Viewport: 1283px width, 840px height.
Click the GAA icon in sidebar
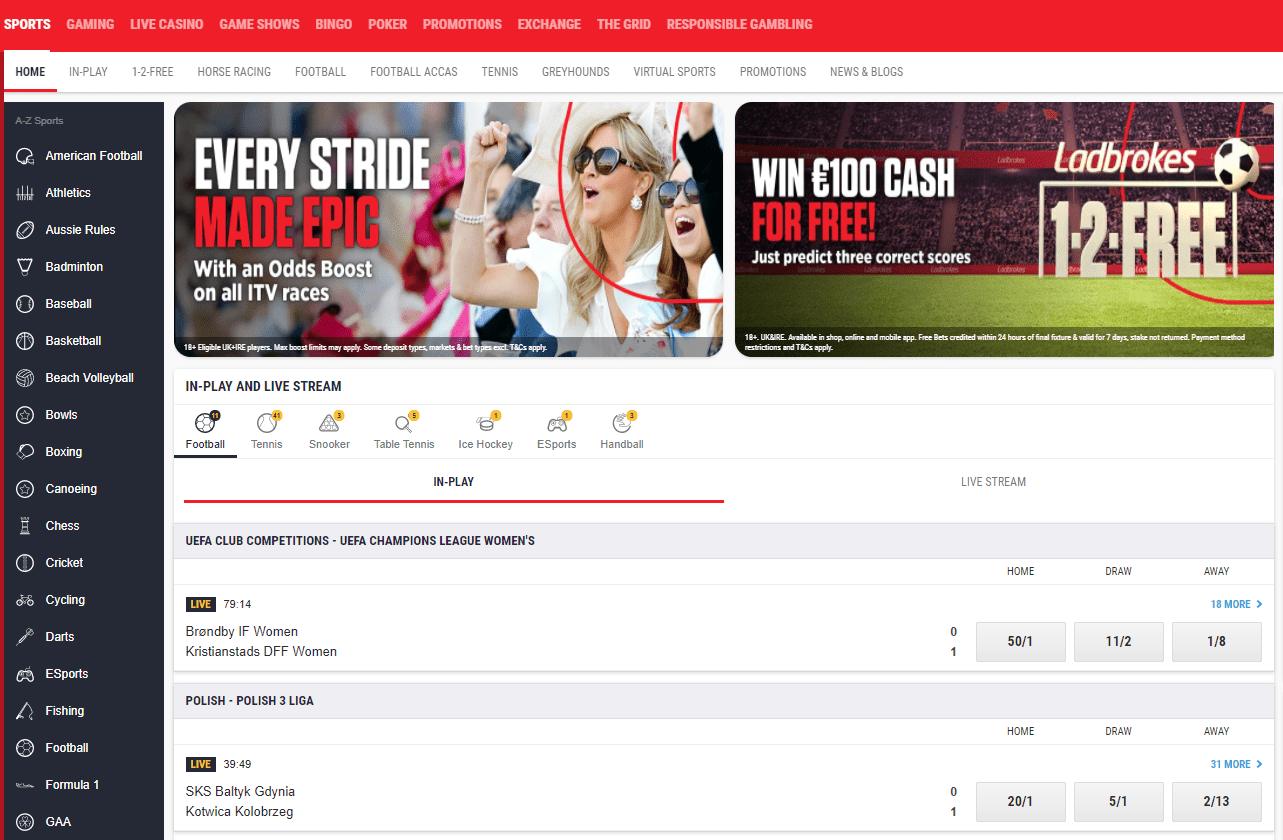point(26,822)
